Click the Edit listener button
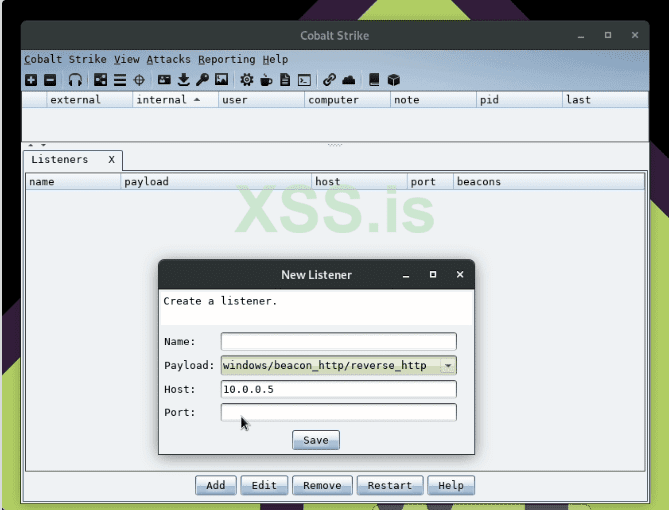 click(x=264, y=486)
